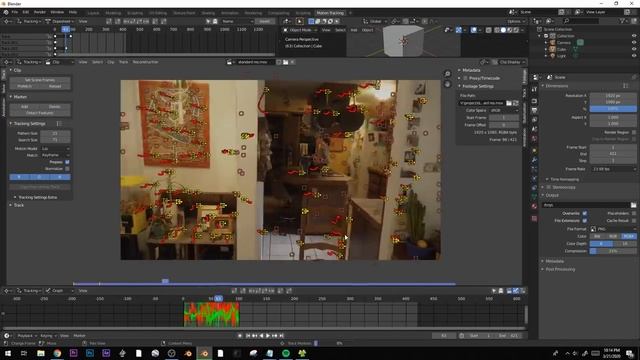The width and height of the screenshot is (640, 360).
Task: Click the play animation button
Action: click(268, 336)
